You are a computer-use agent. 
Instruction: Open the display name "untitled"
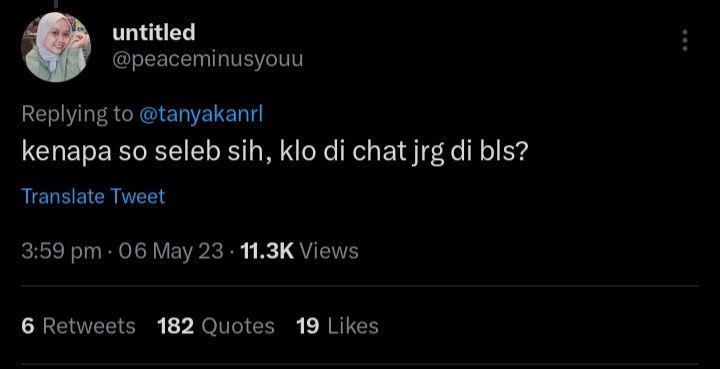tap(154, 33)
